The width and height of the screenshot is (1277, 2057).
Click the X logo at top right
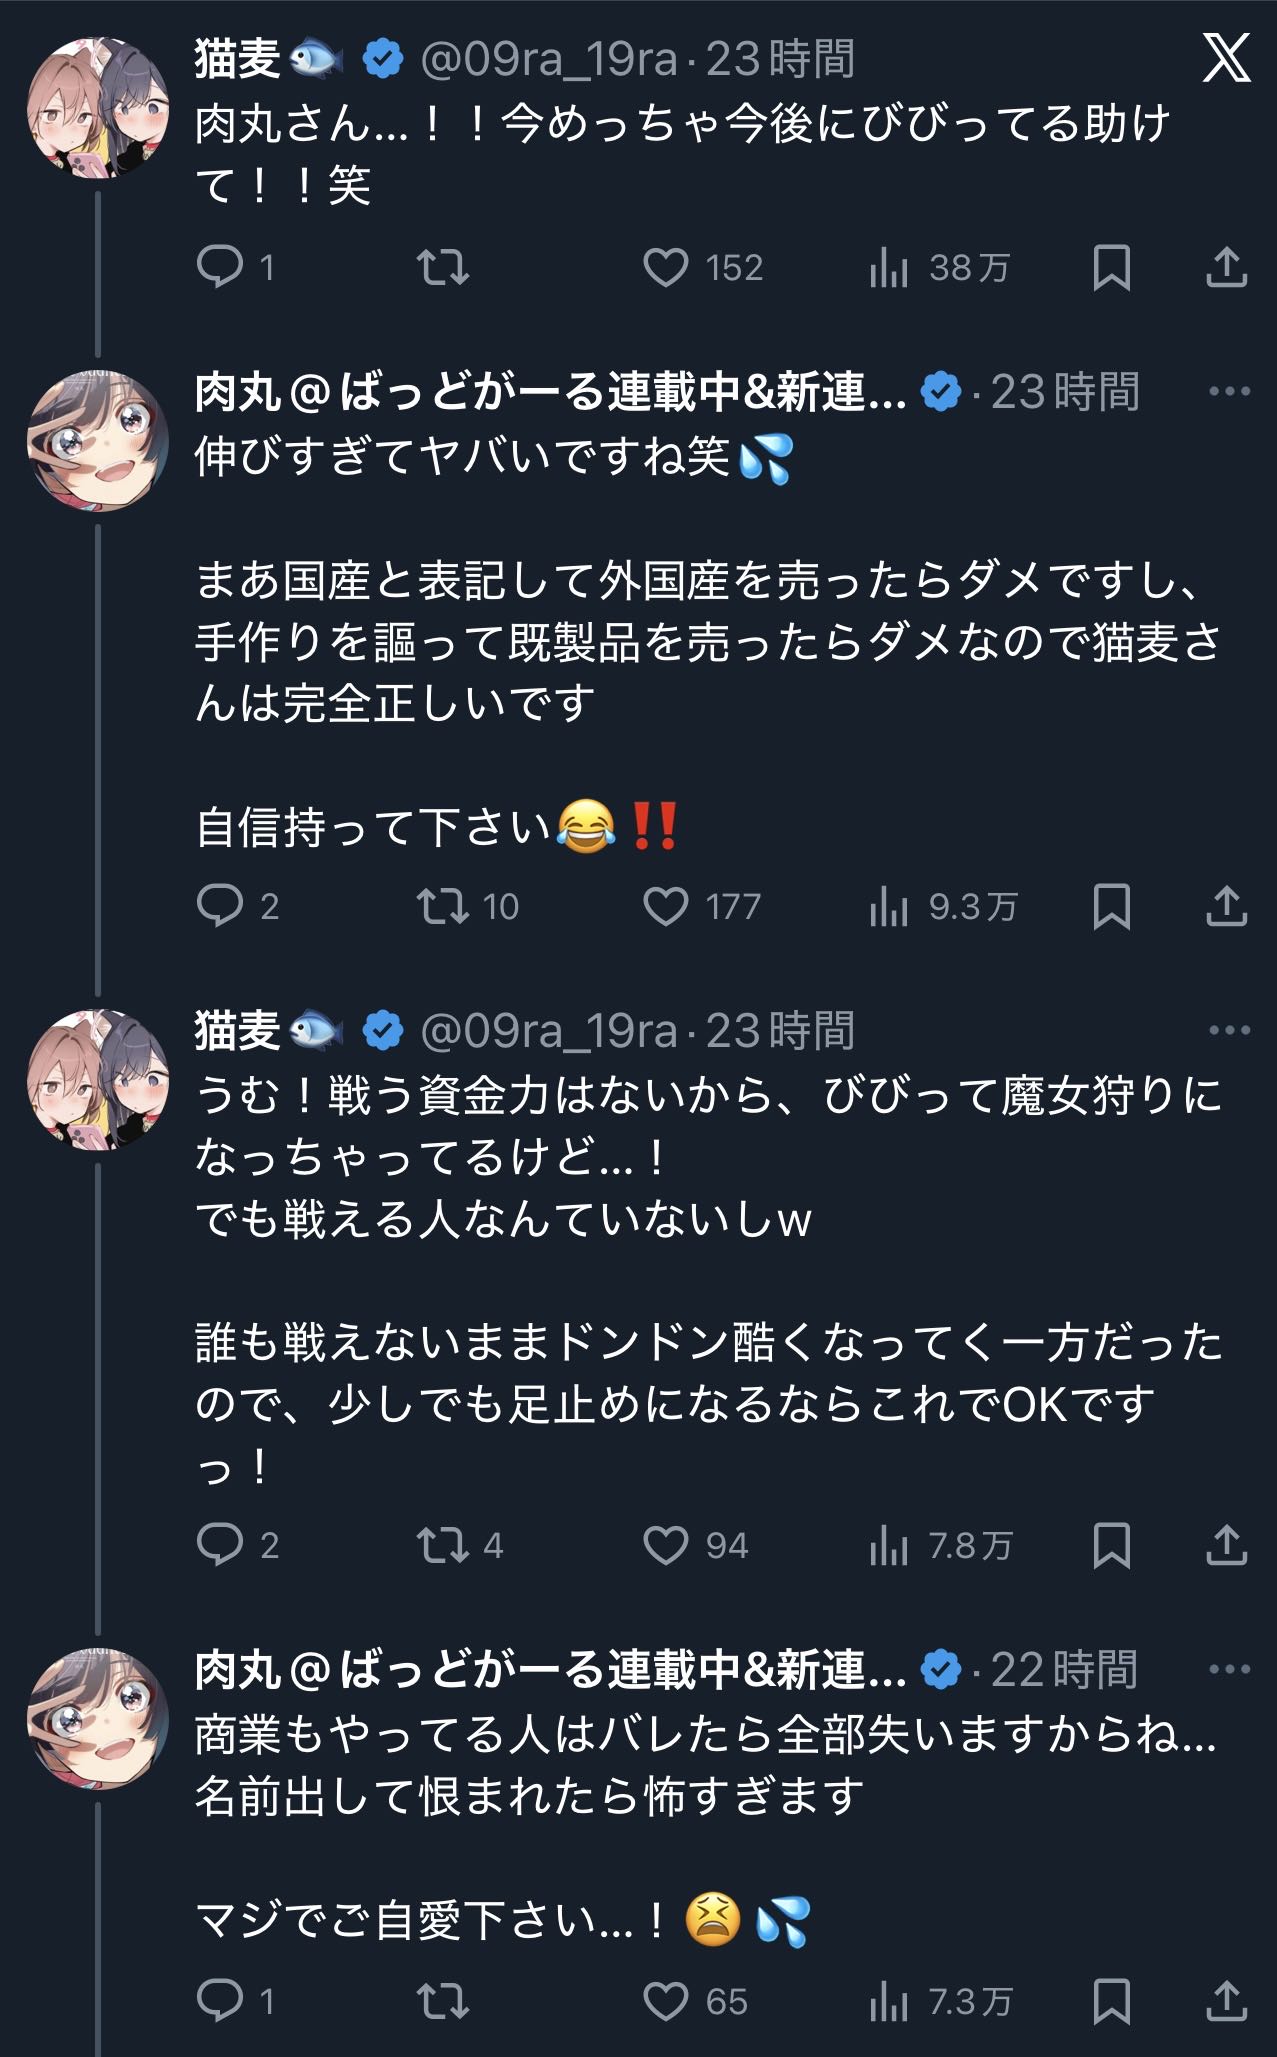click(1226, 58)
